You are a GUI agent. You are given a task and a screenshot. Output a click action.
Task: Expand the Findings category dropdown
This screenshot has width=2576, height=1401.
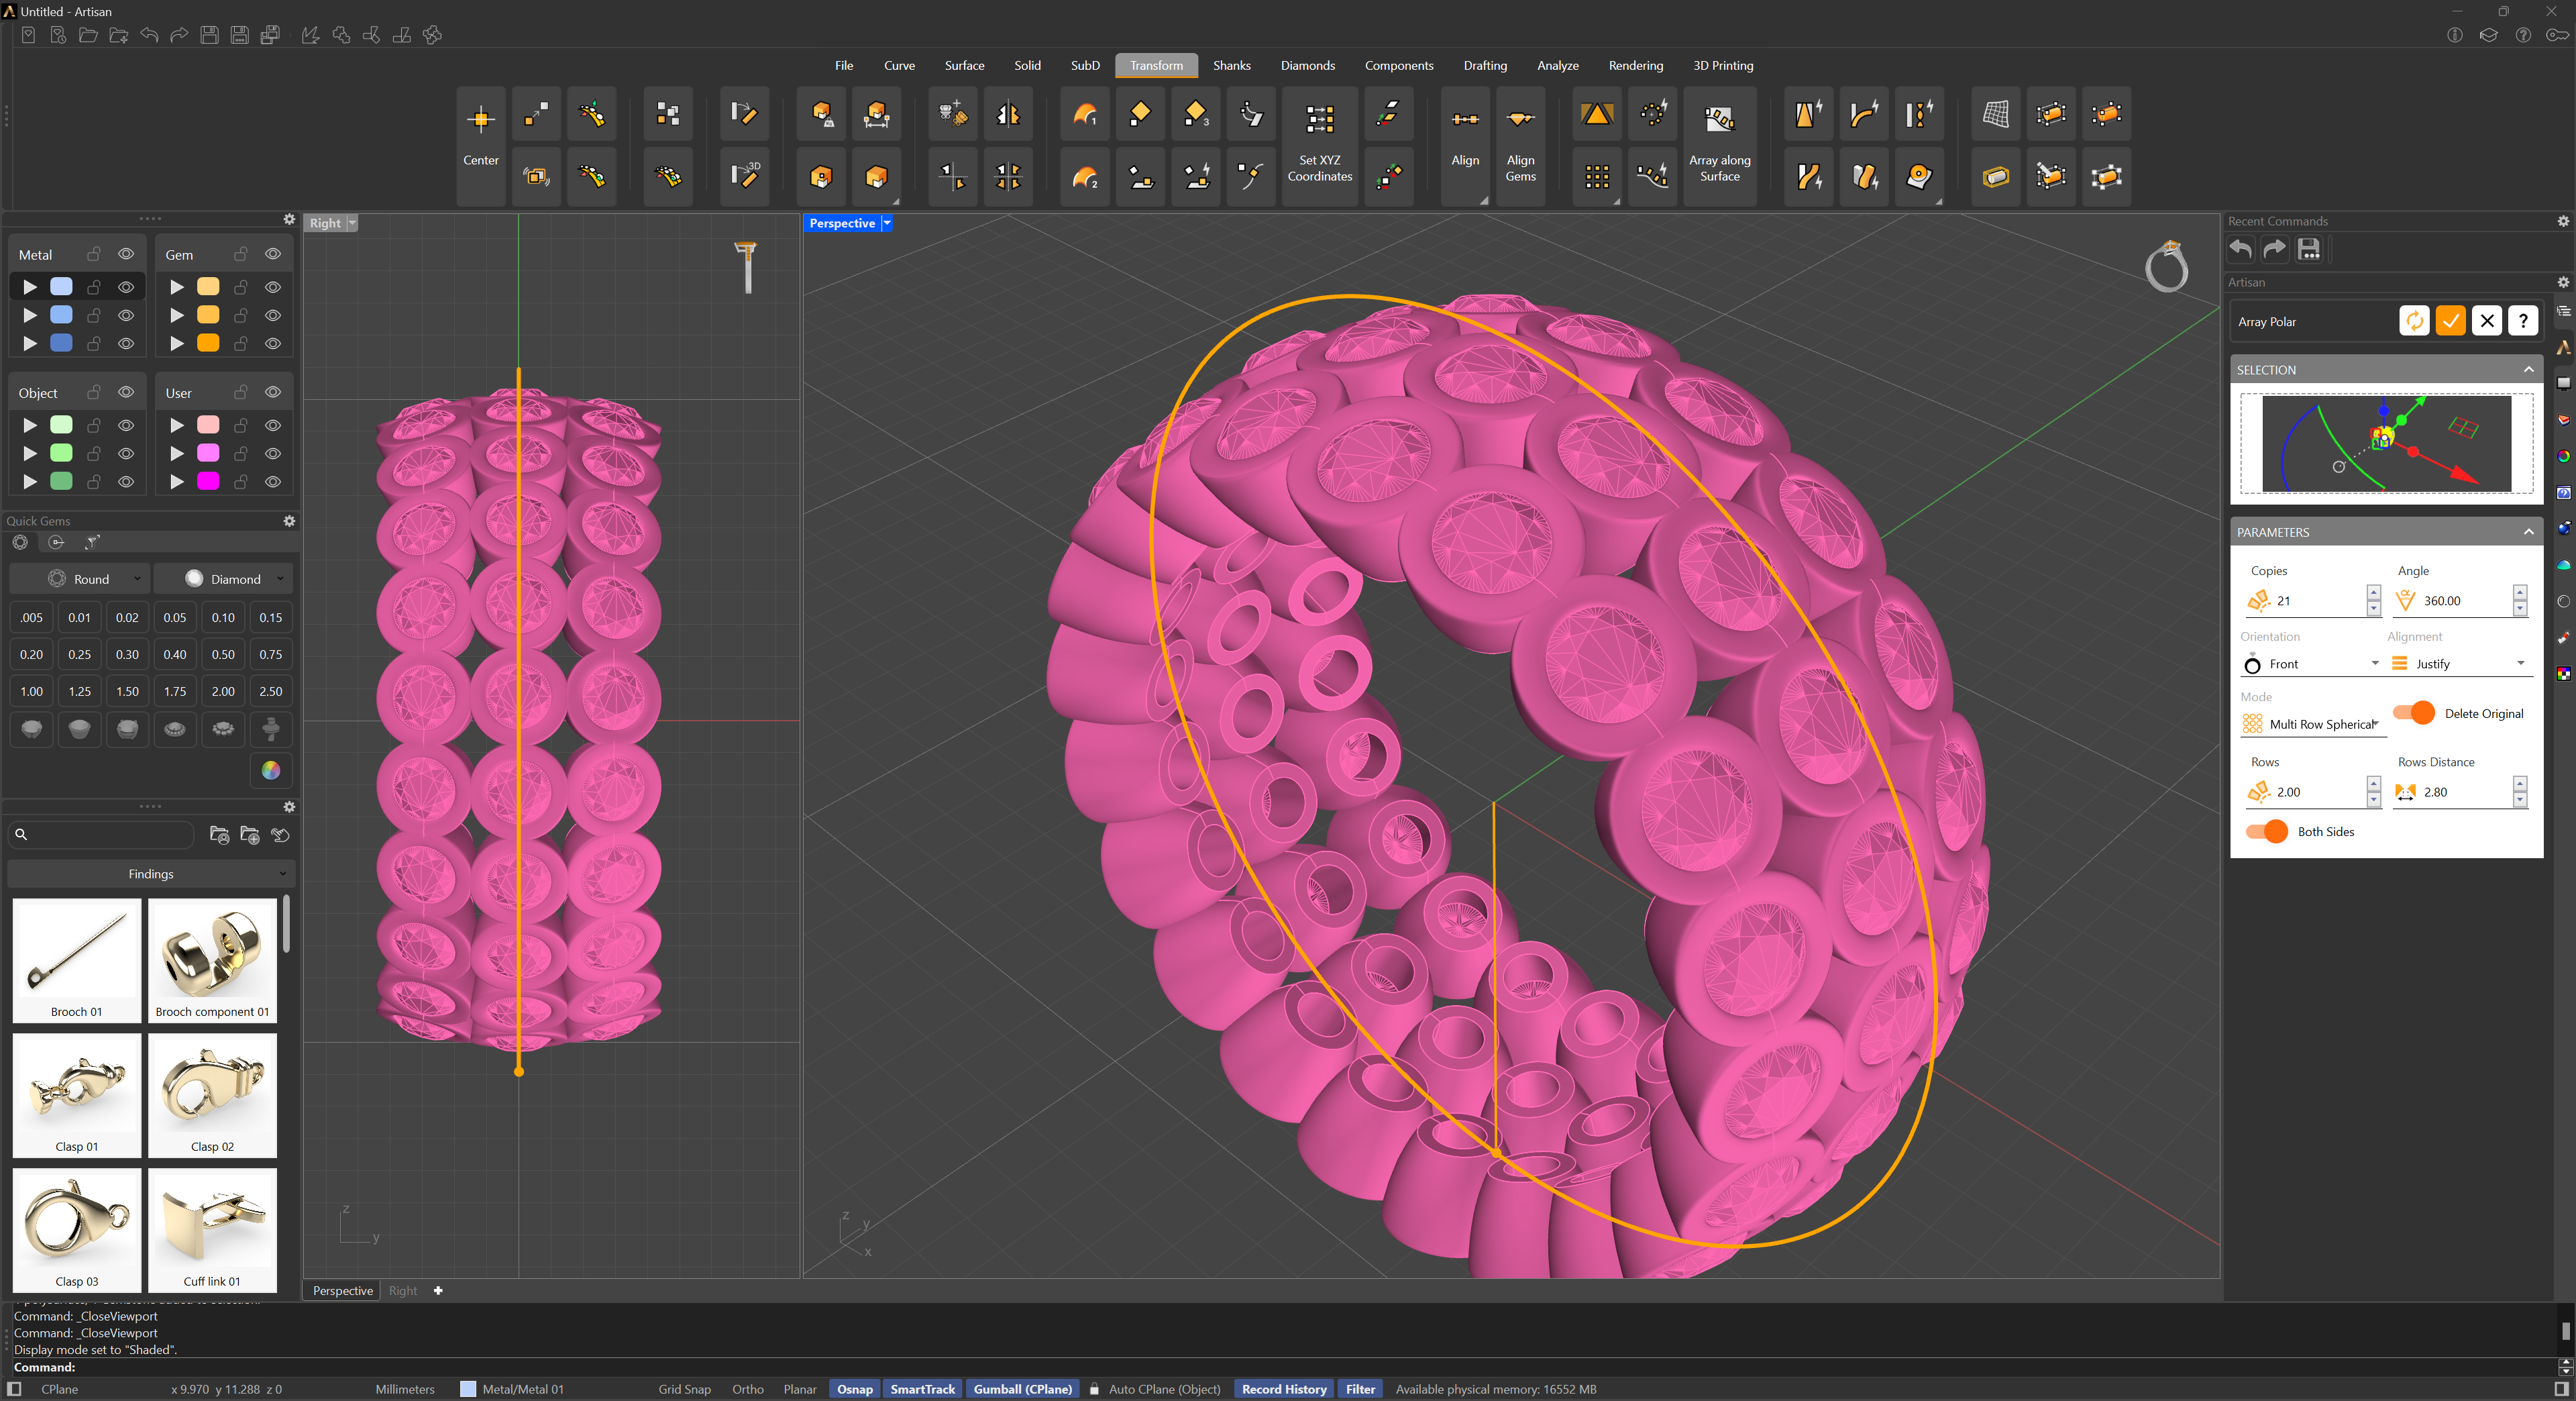151,874
